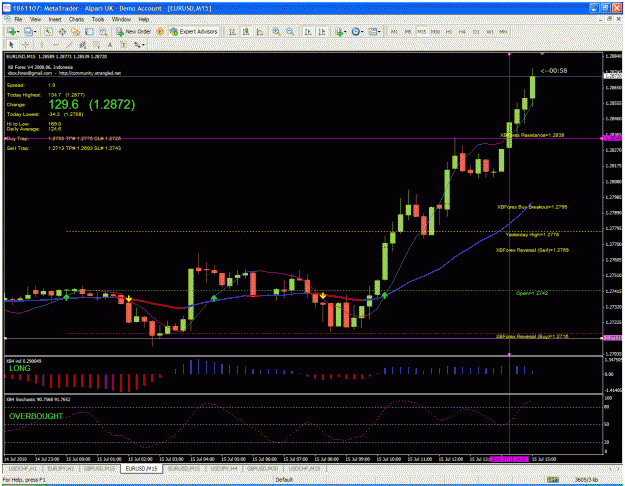Open the Charts menu
This screenshot has height=486, width=625.
[x=76, y=19]
